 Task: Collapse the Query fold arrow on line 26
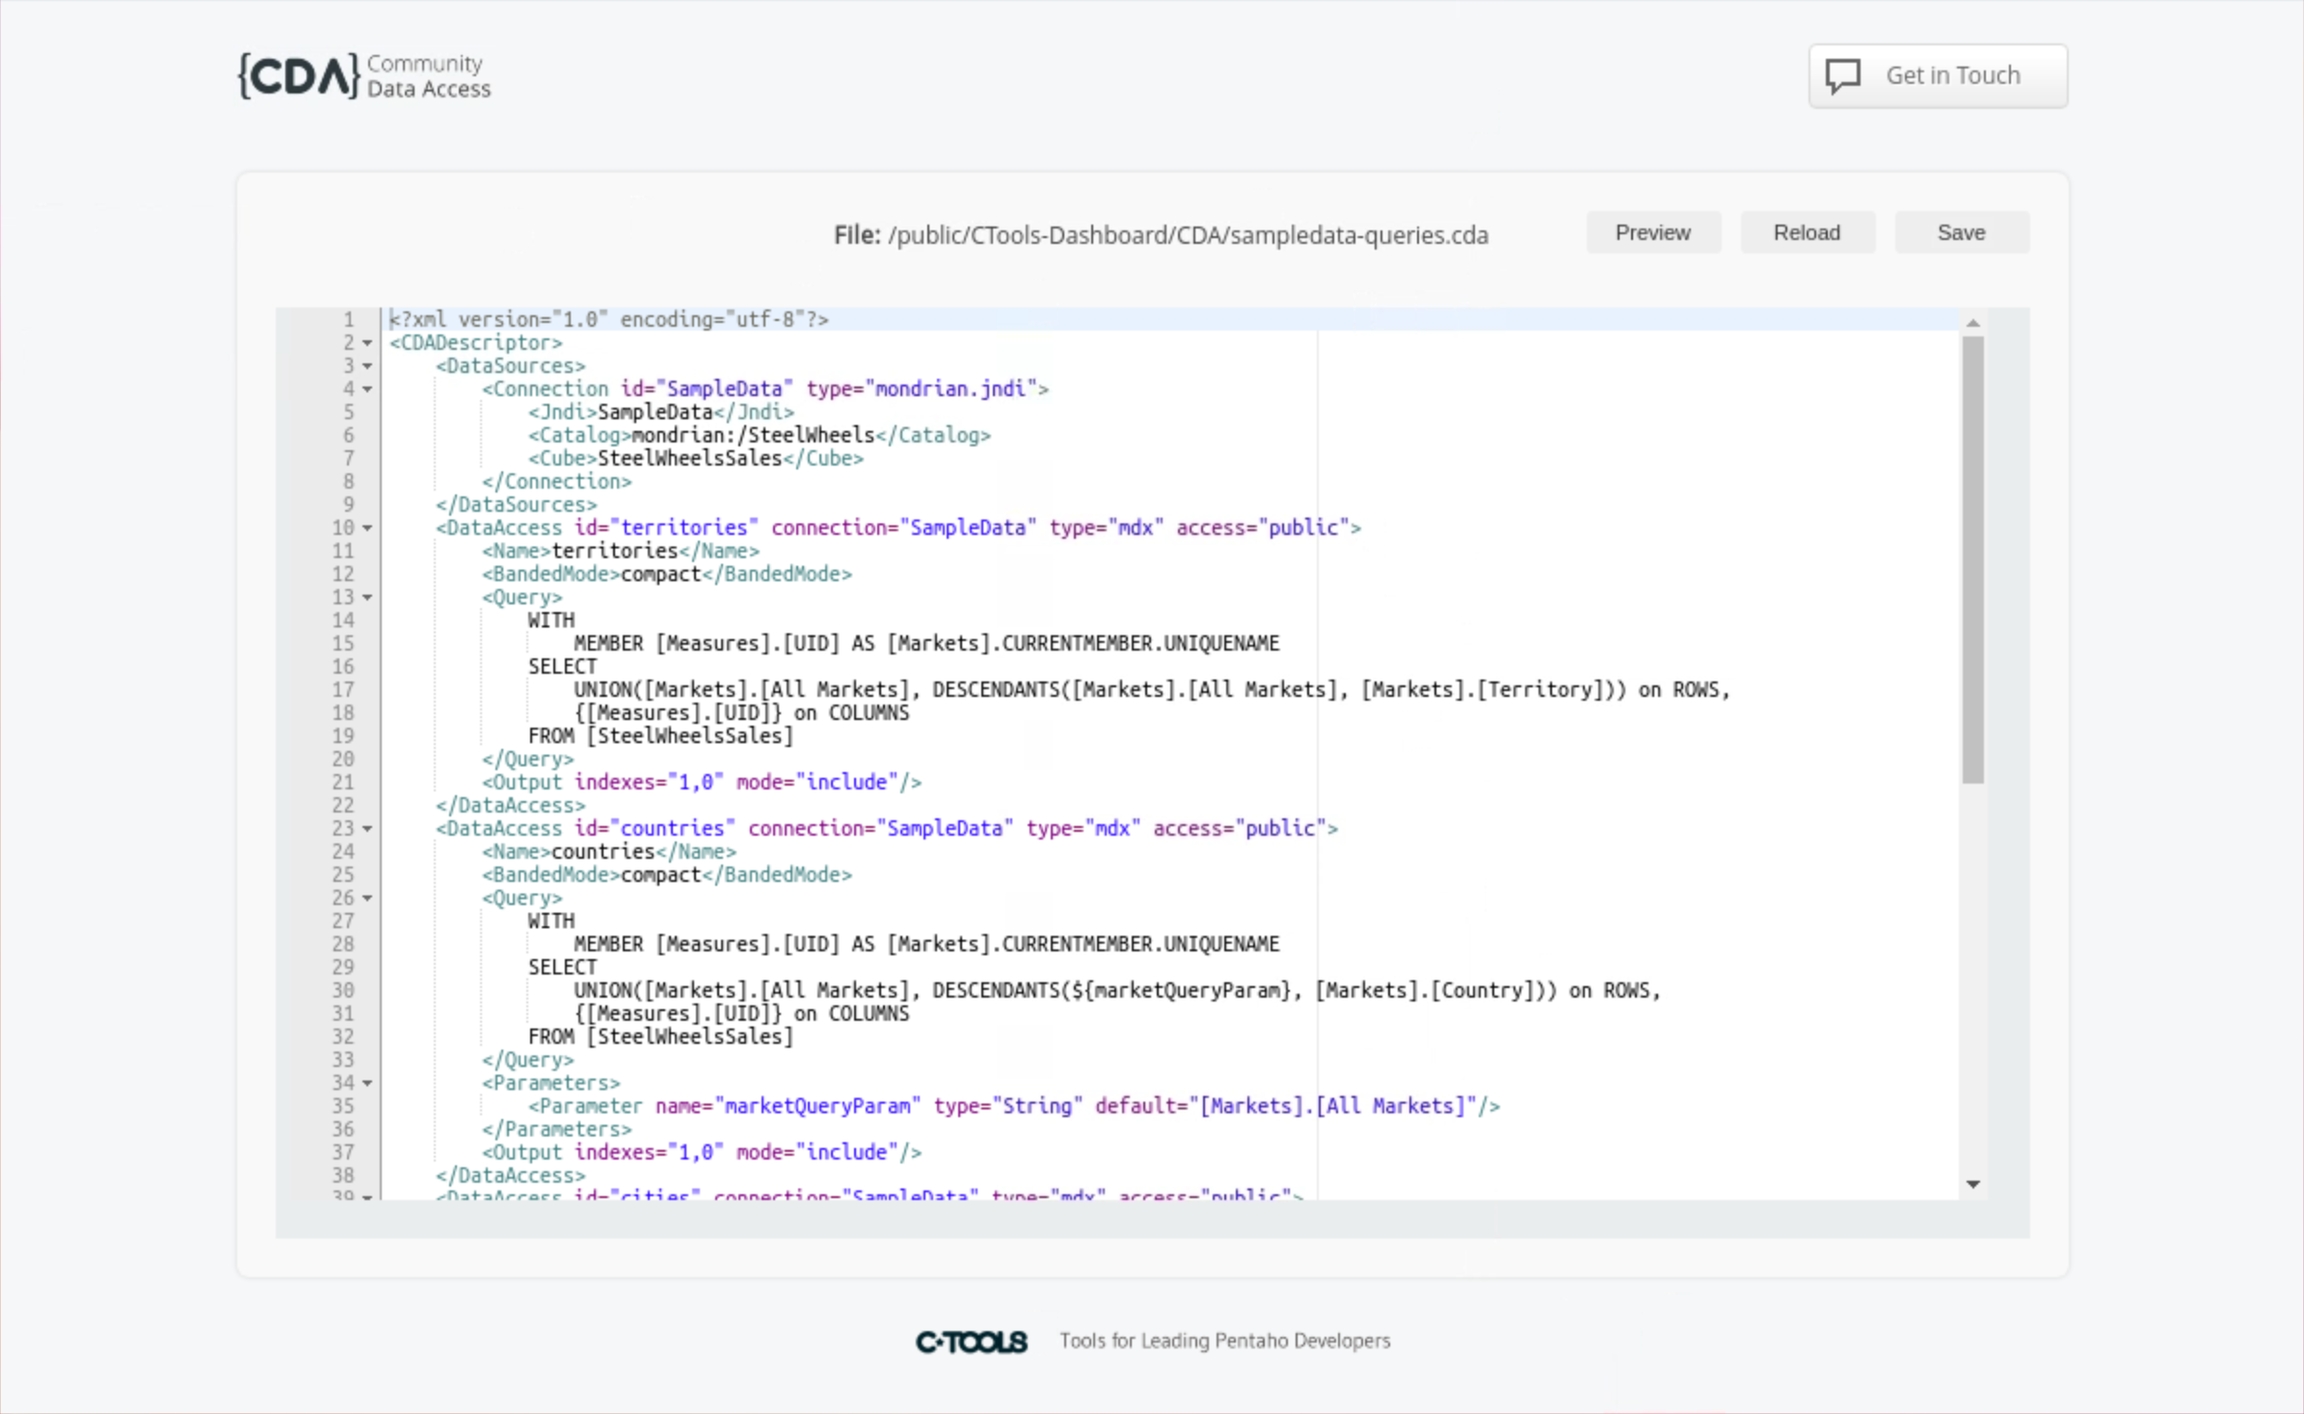[x=368, y=898]
